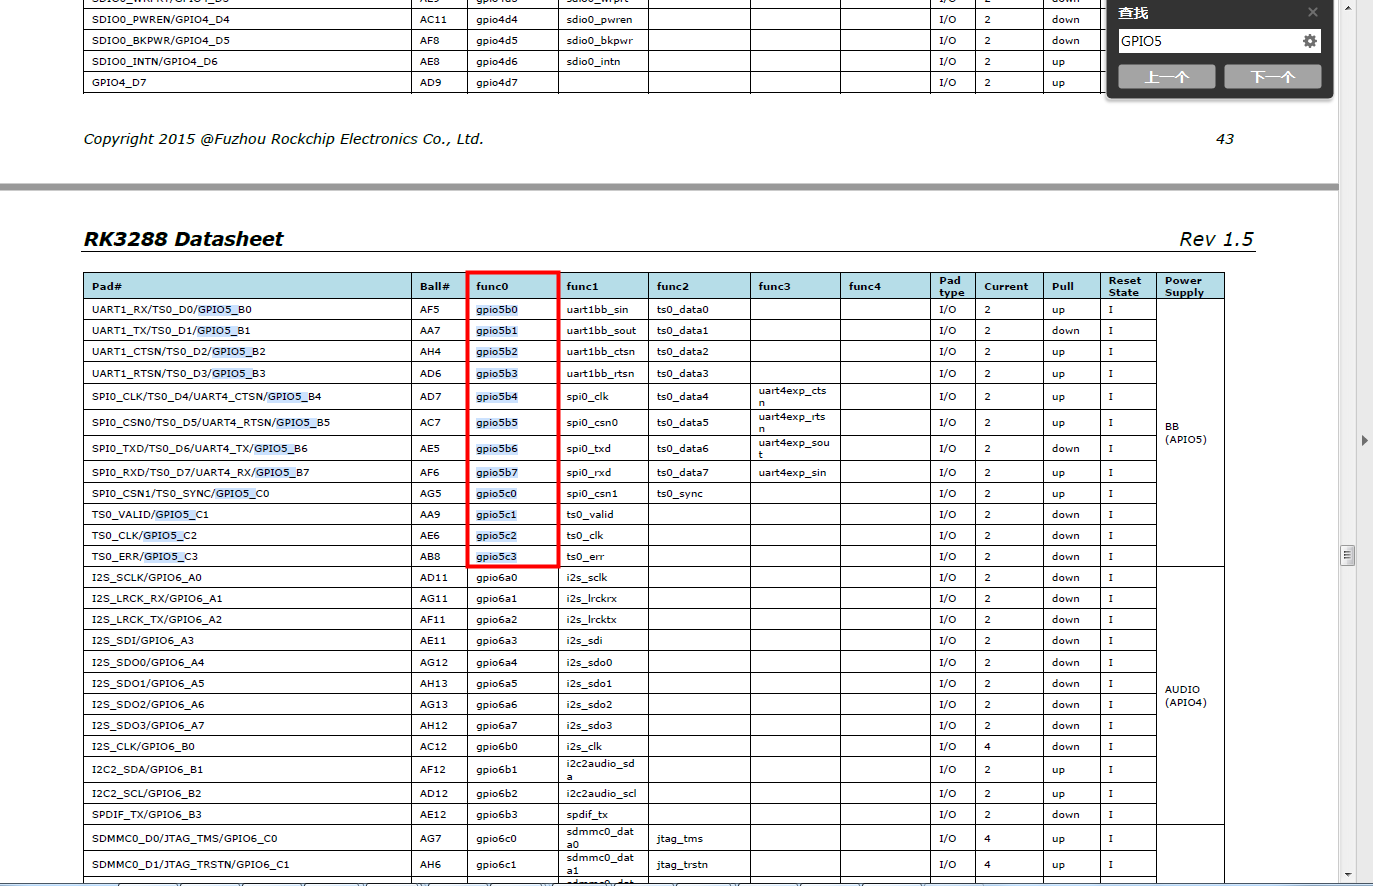Close the 查找 find panel
The width and height of the screenshot is (1373, 886).
tap(1313, 12)
